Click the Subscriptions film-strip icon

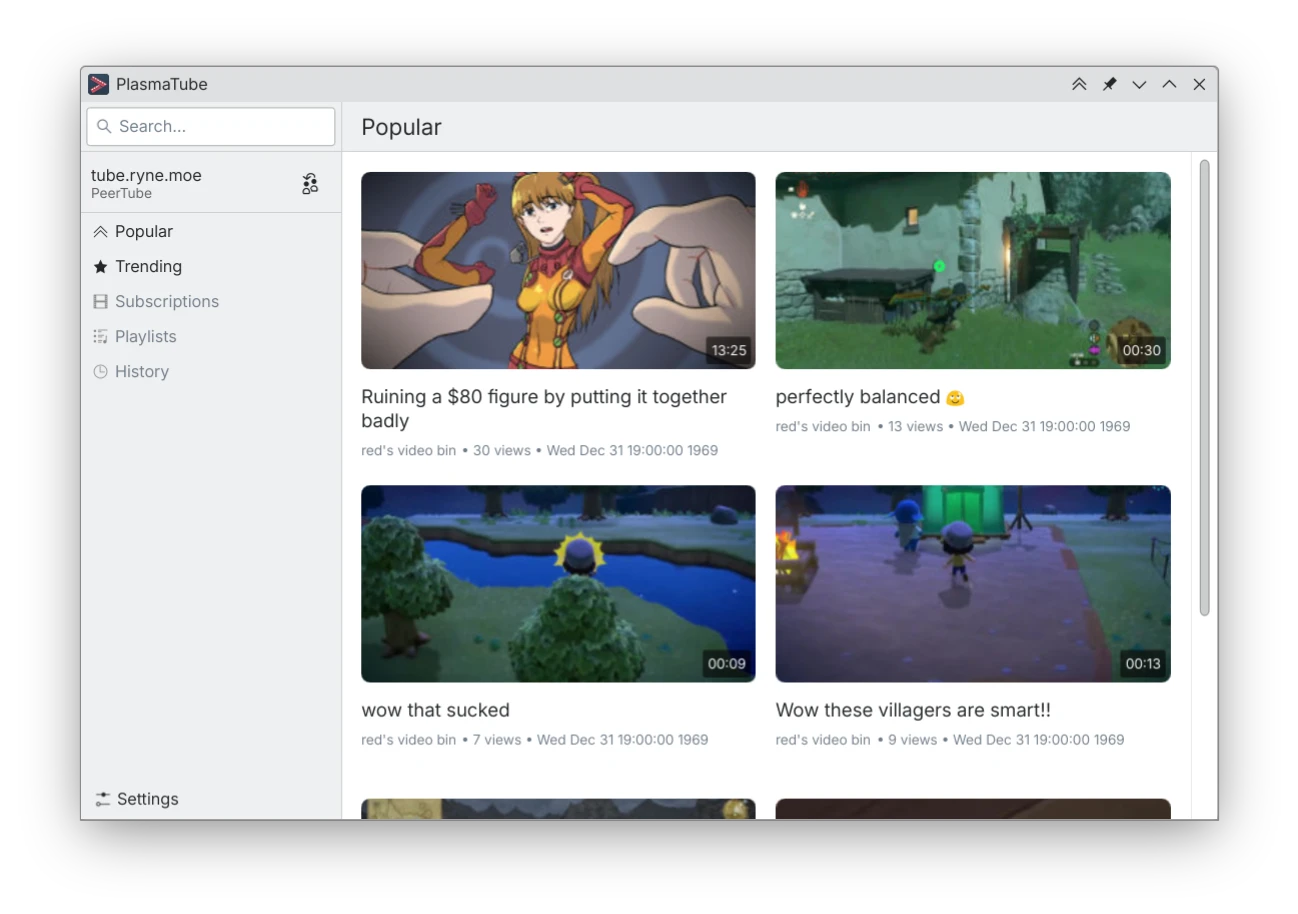100,302
